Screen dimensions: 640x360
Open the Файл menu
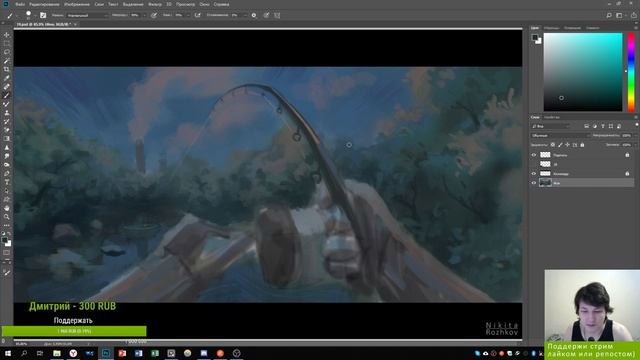point(20,4)
